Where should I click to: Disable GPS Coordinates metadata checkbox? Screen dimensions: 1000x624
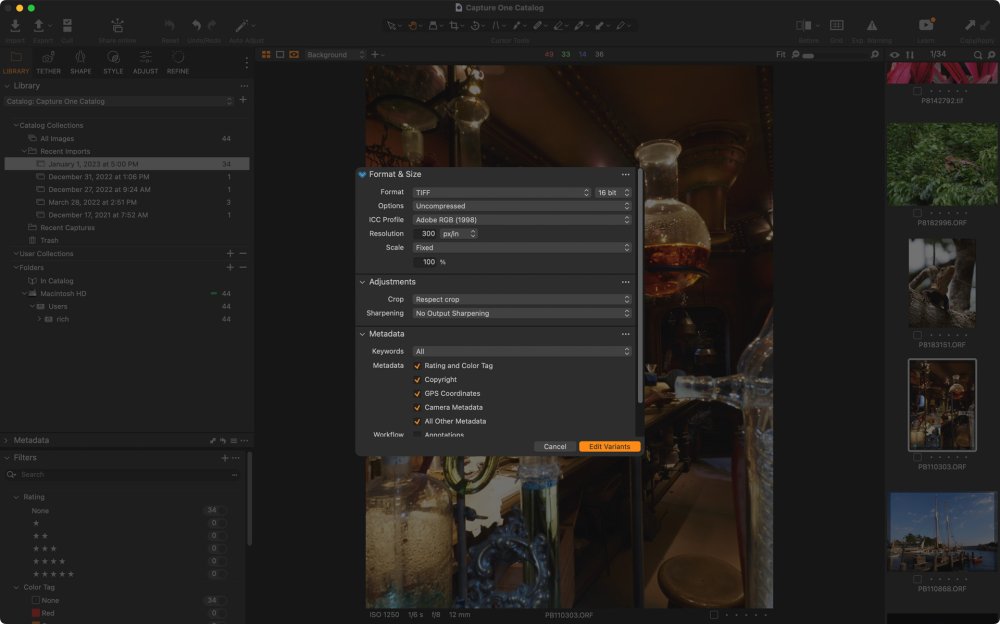coord(417,394)
